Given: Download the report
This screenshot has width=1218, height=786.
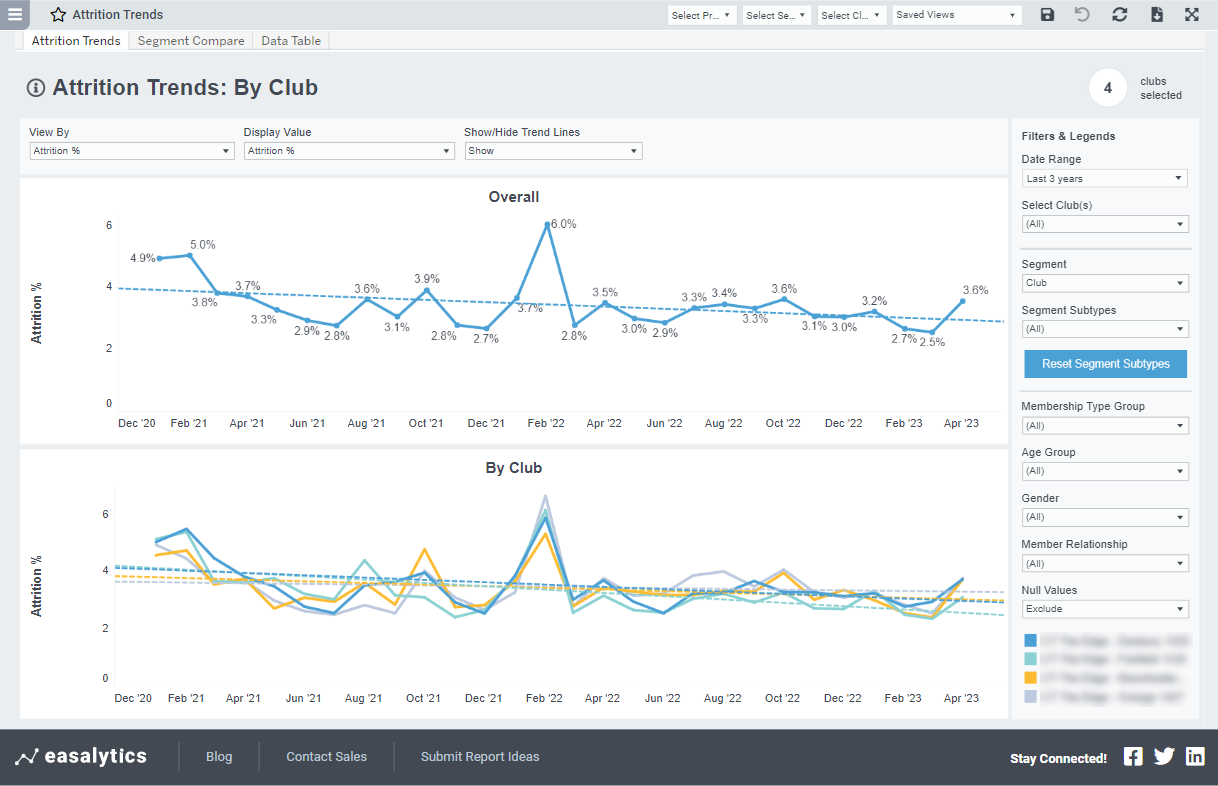Looking at the screenshot, I should pyautogui.click(x=1155, y=14).
